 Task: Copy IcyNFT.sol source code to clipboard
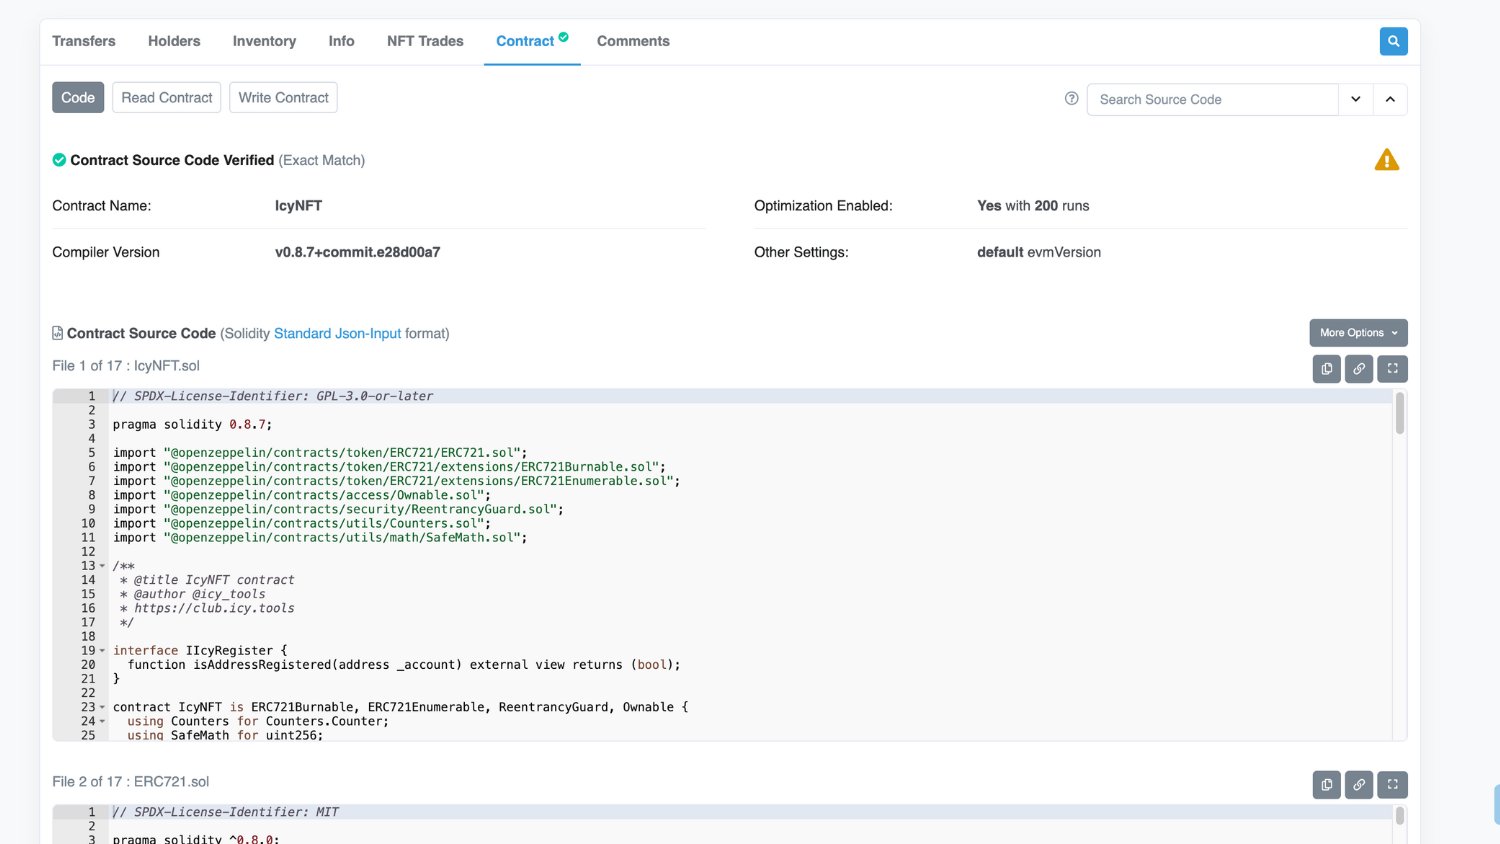pos(1327,369)
